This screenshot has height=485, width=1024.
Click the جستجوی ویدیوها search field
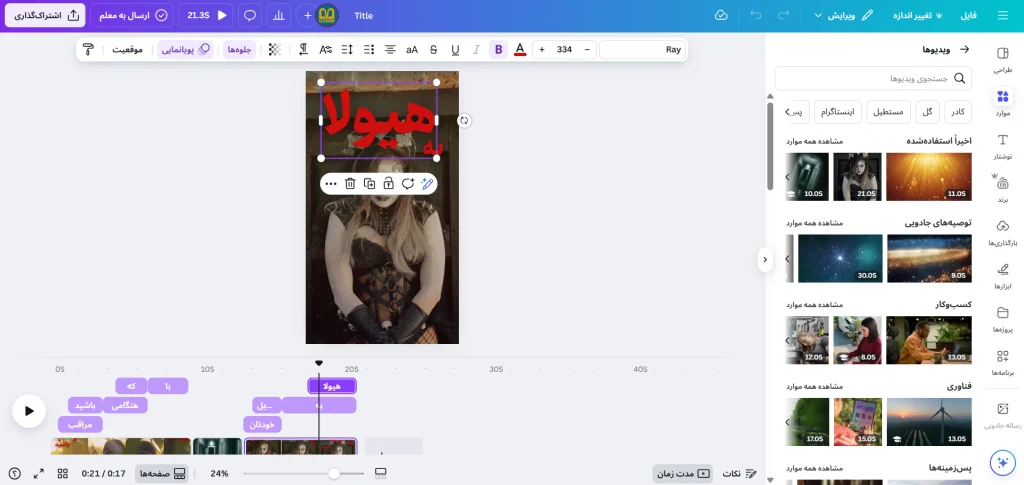click(x=872, y=78)
